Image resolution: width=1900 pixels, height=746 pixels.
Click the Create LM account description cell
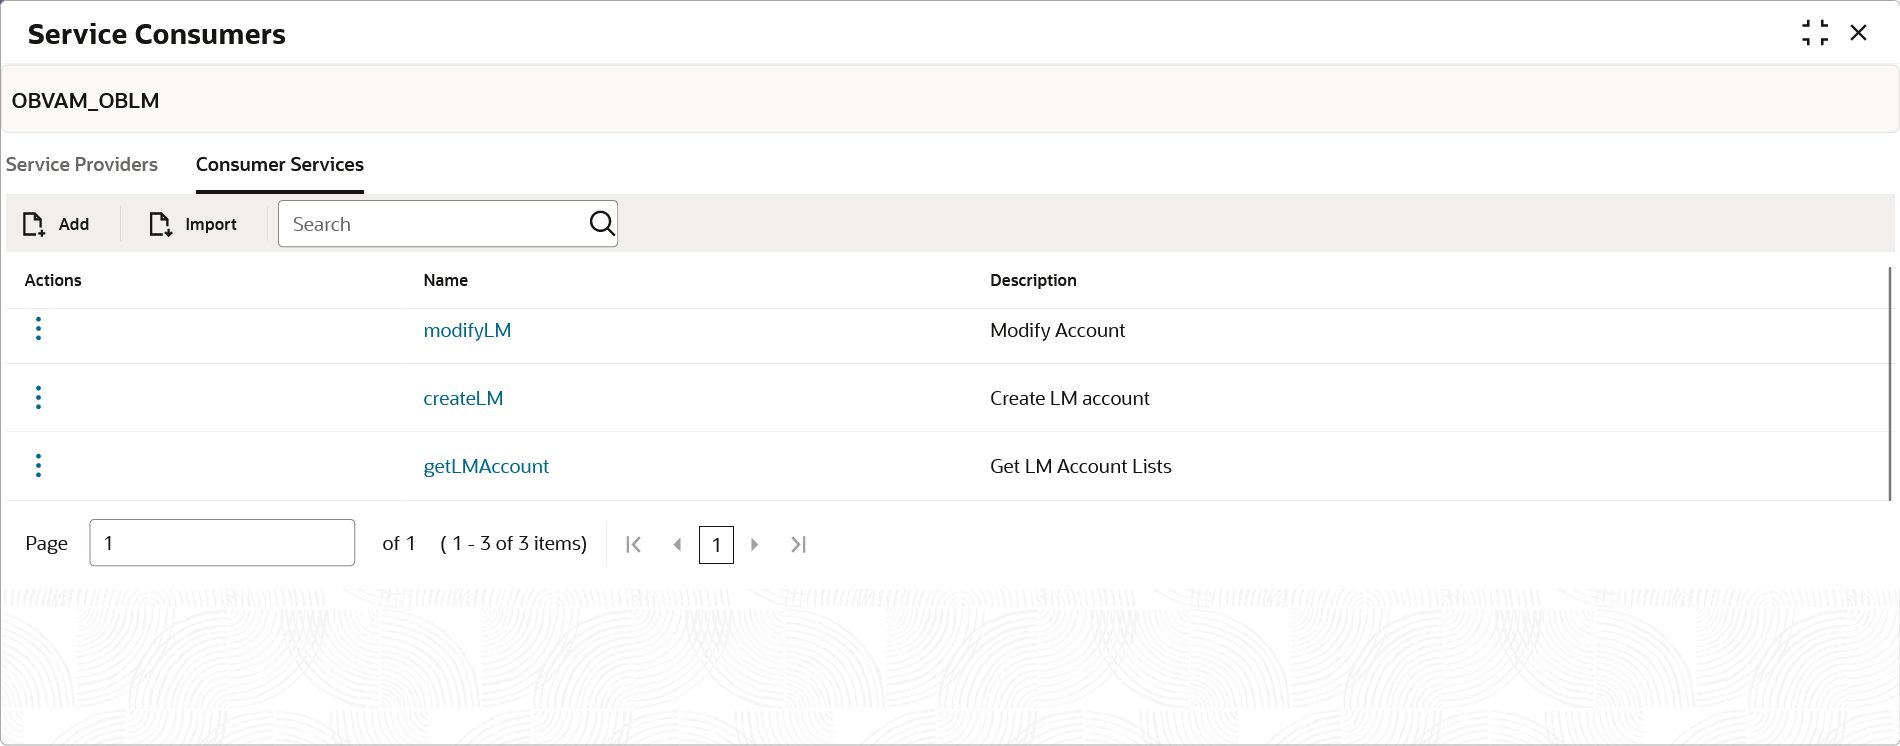coord(1070,398)
